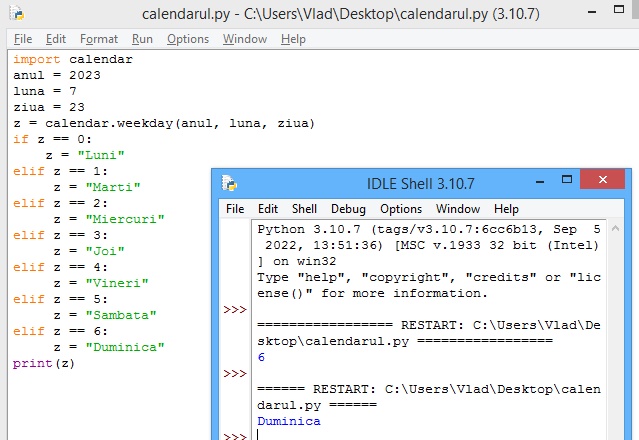Open the Run menu in the editor
Viewport: 639px width, 440px height.
point(142,39)
